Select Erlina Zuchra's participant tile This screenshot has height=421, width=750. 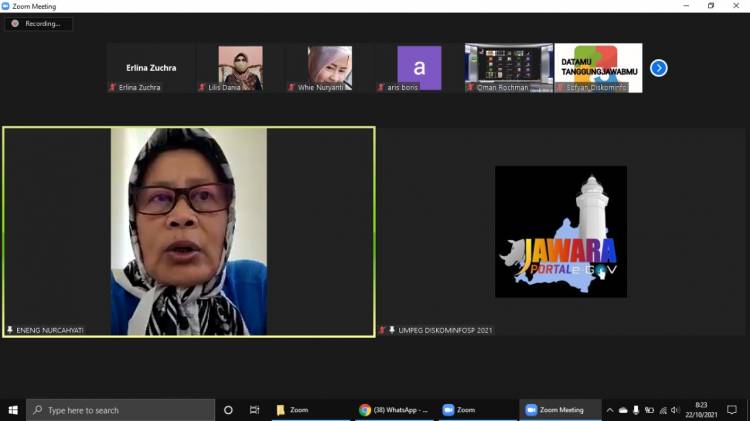coord(151,68)
